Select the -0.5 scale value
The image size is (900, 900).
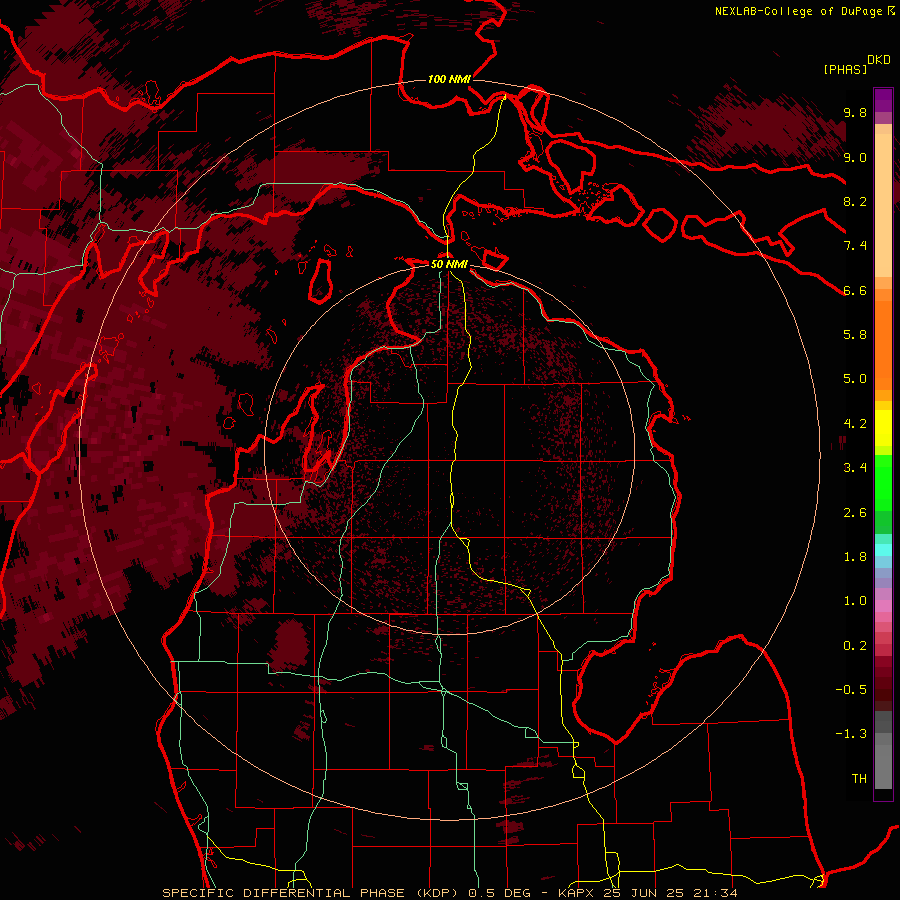(x=851, y=690)
